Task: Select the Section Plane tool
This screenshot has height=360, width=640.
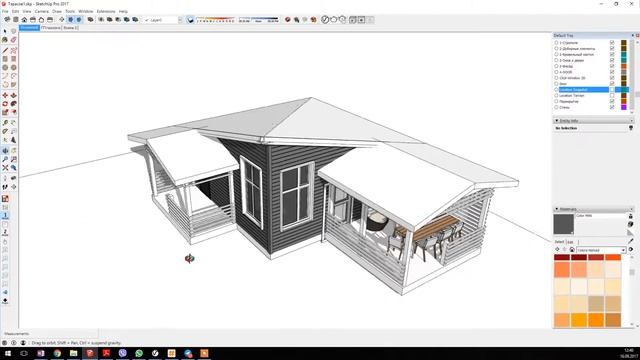Action: (x=13, y=187)
